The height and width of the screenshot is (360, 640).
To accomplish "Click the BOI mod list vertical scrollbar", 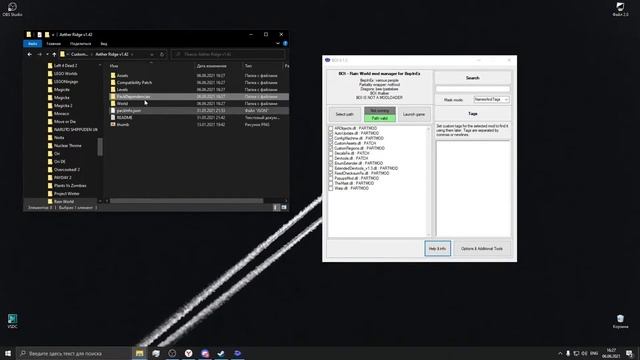I will pyautogui.click(x=428, y=182).
